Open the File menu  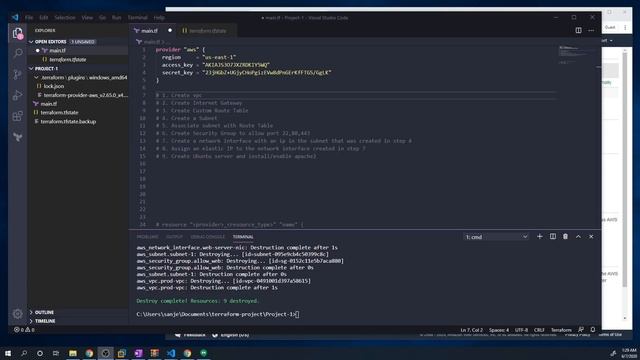(29, 18)
